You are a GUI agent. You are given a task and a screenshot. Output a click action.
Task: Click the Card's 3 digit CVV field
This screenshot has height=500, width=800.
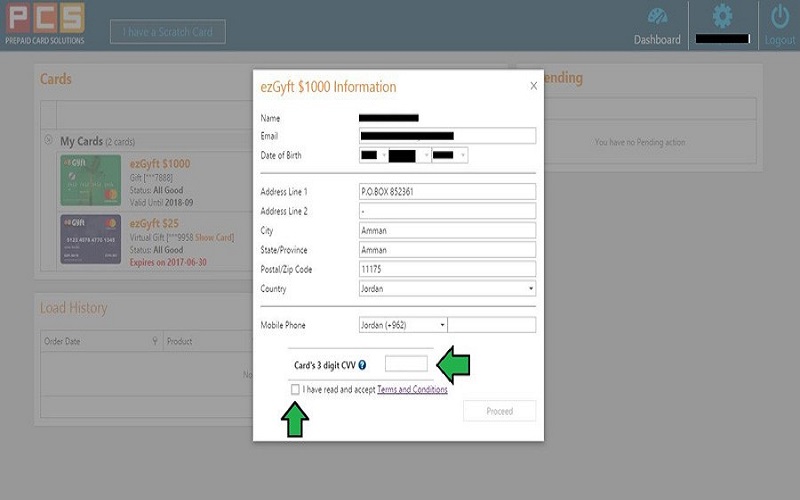pos(406,364)
